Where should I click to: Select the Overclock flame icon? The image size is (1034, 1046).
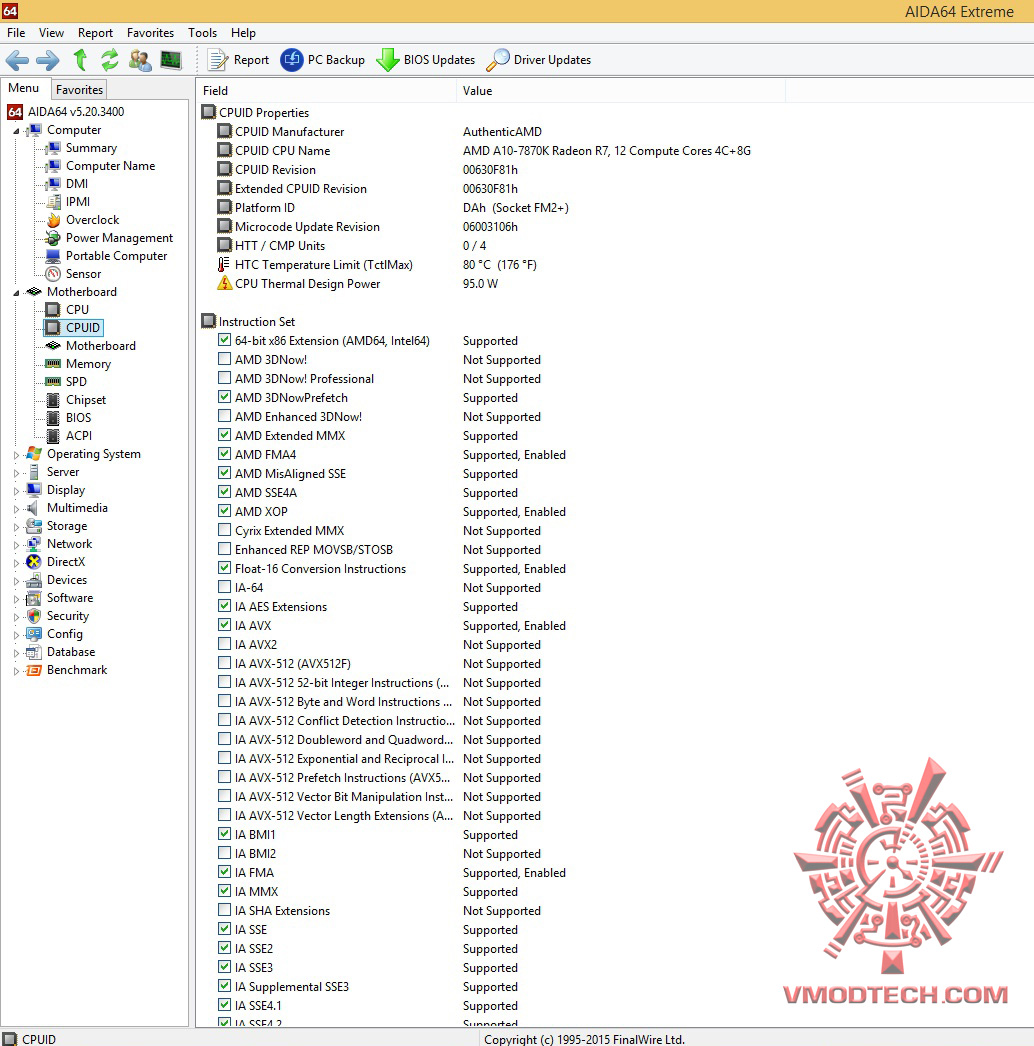[x=53, y=220]
